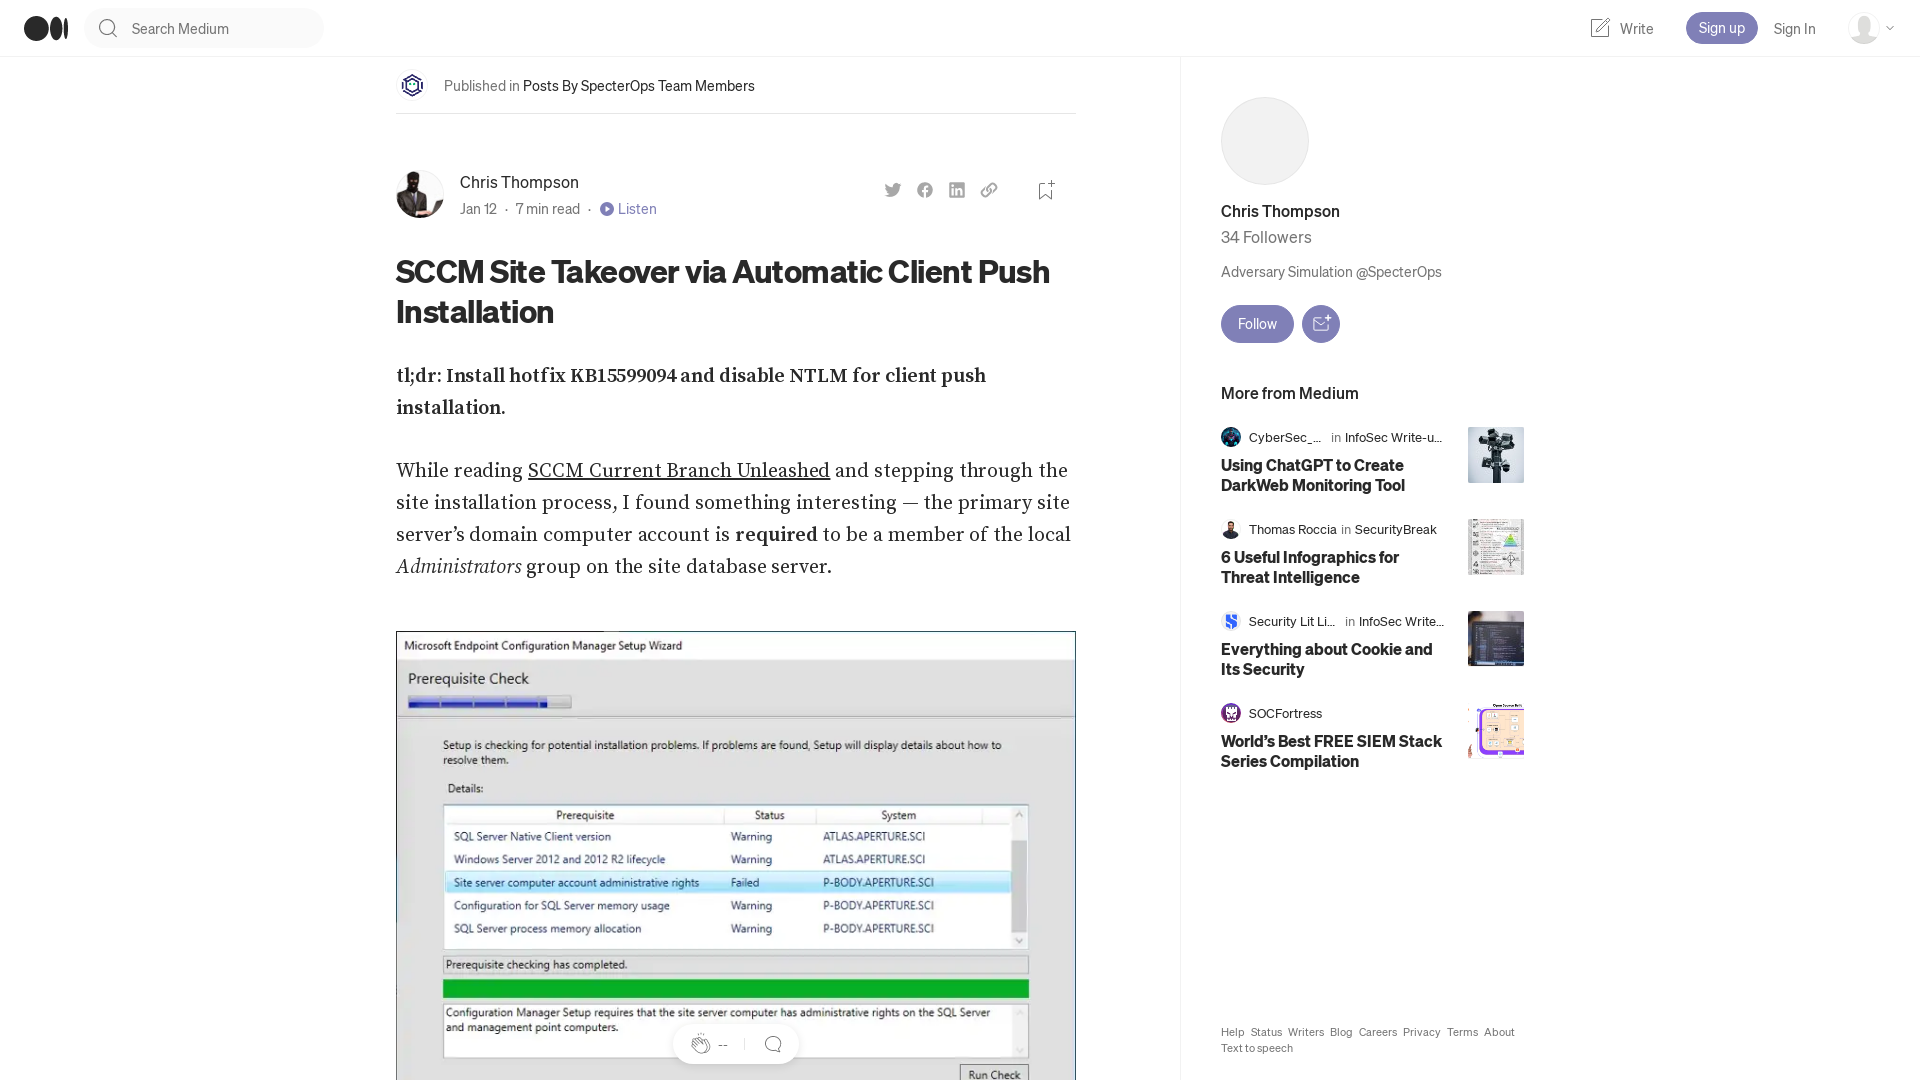Open the Cookie Security article thumbnail

[x=1496, y=639]
